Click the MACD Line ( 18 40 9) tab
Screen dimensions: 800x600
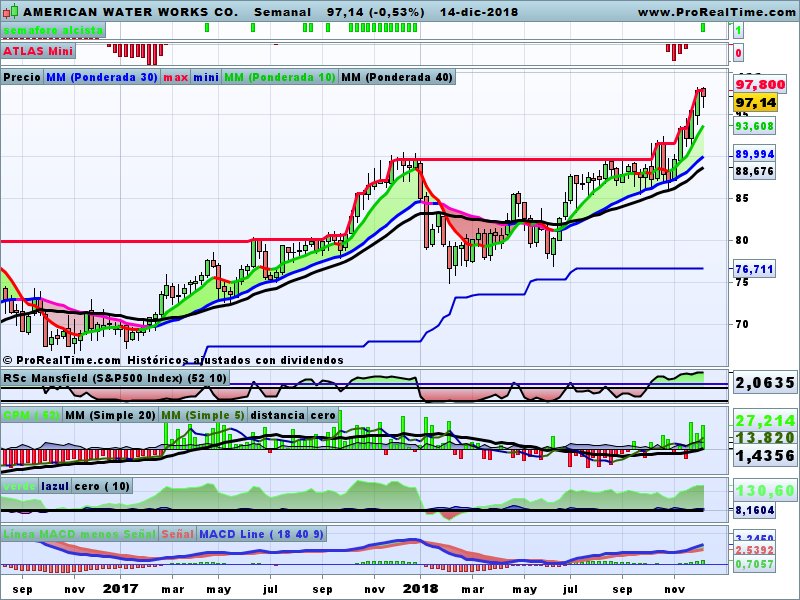pyautogui.click(x=261, y=534)
